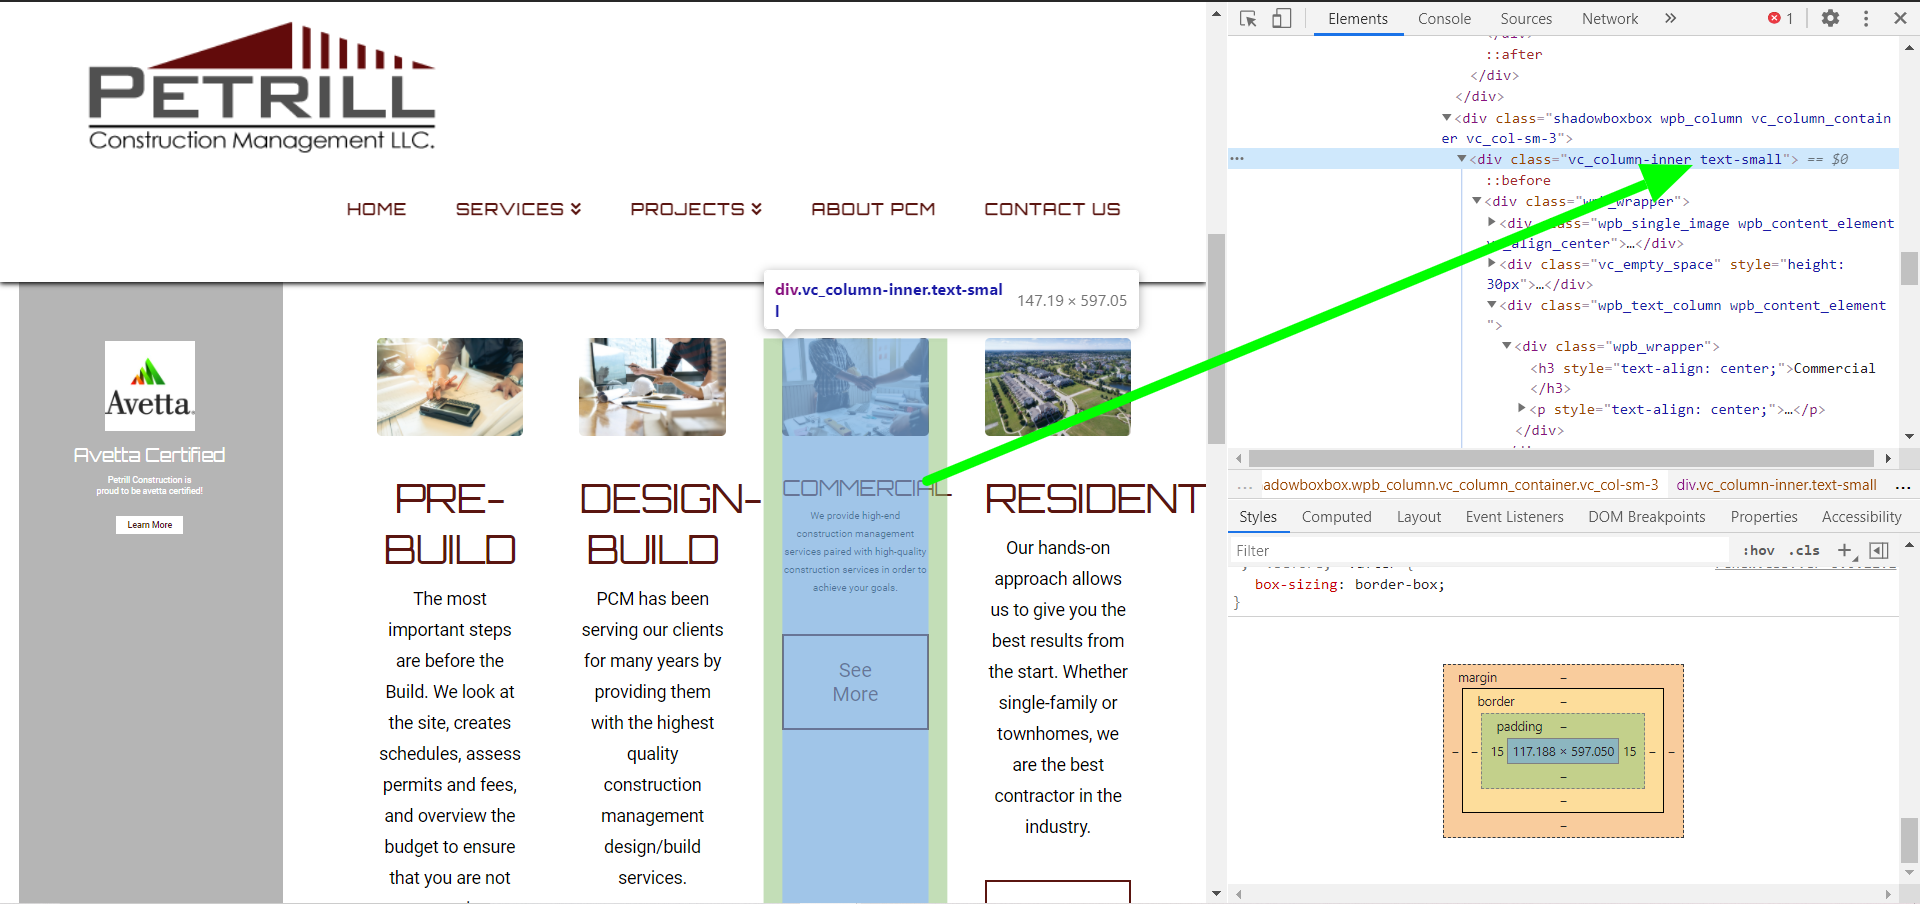Toggle the .cls class editor

point(1805,551)
